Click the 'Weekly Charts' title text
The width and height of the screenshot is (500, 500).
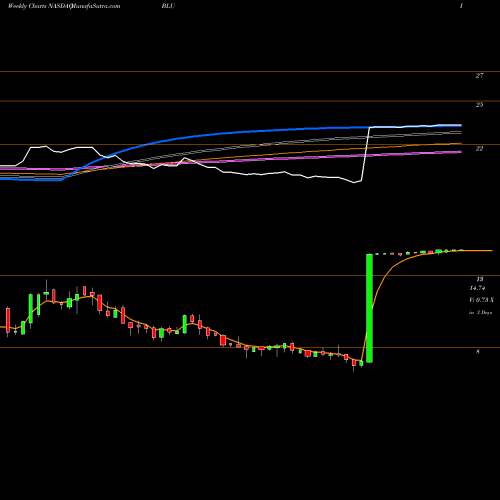27,6
